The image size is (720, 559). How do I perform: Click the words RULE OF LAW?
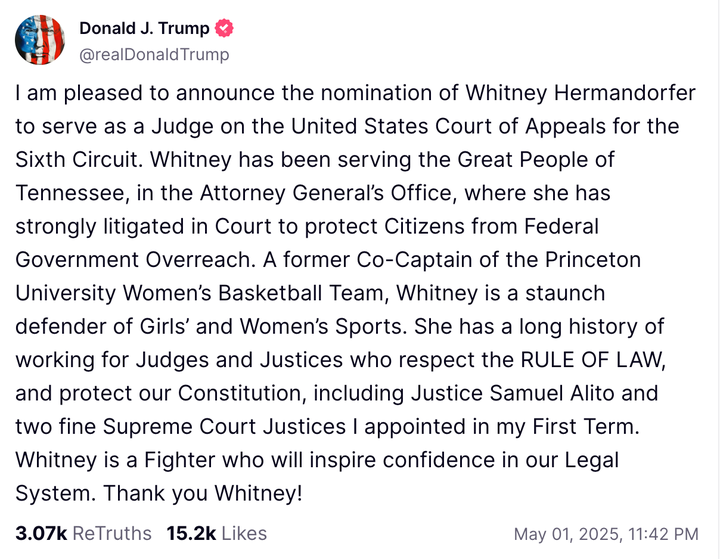tap(609, 360)
